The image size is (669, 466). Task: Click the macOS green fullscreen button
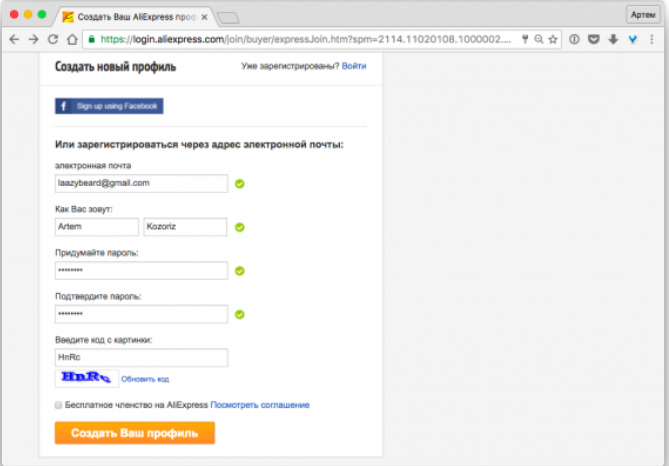click(x=42, y=15)
